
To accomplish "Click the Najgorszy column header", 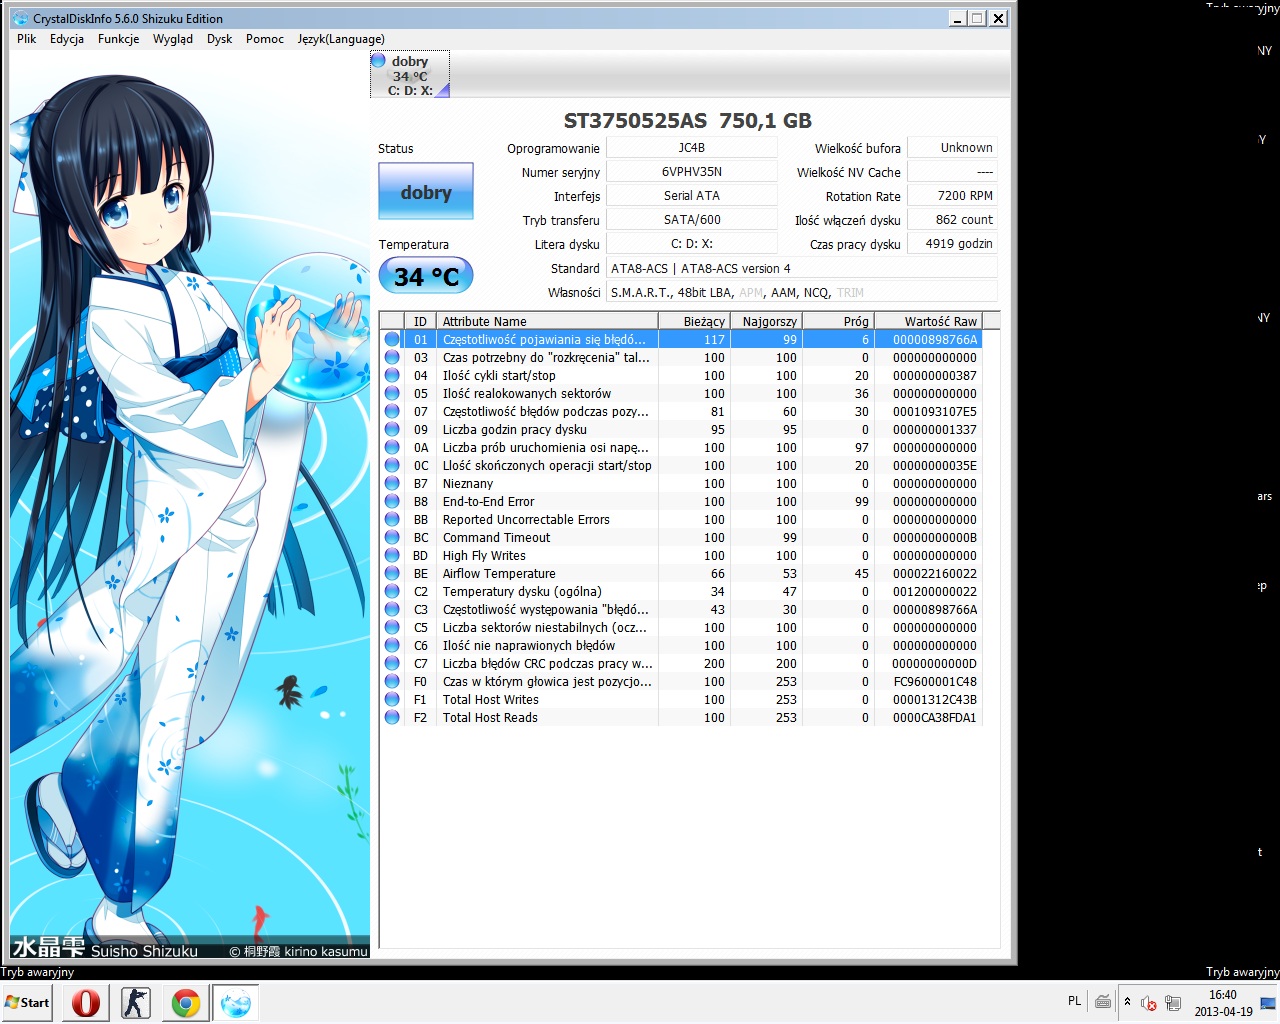I will [x=767, y=321].
